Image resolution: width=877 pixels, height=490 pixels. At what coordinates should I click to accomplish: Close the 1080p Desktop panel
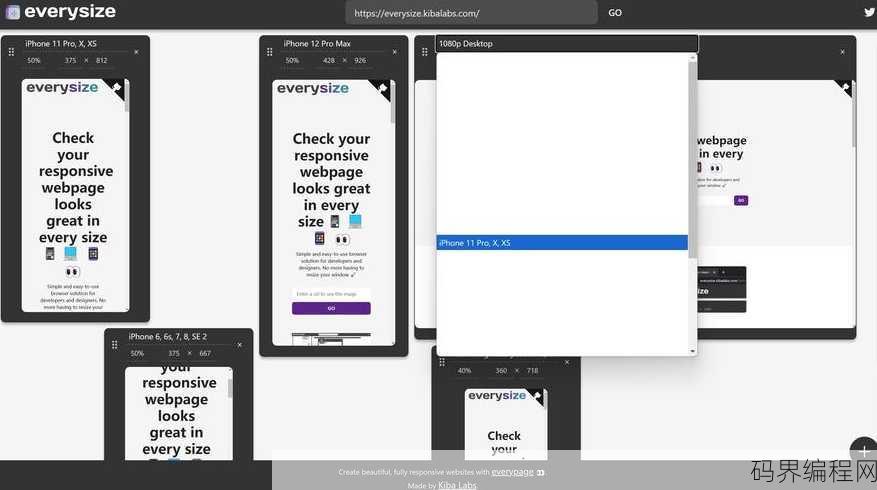(842, 52)
